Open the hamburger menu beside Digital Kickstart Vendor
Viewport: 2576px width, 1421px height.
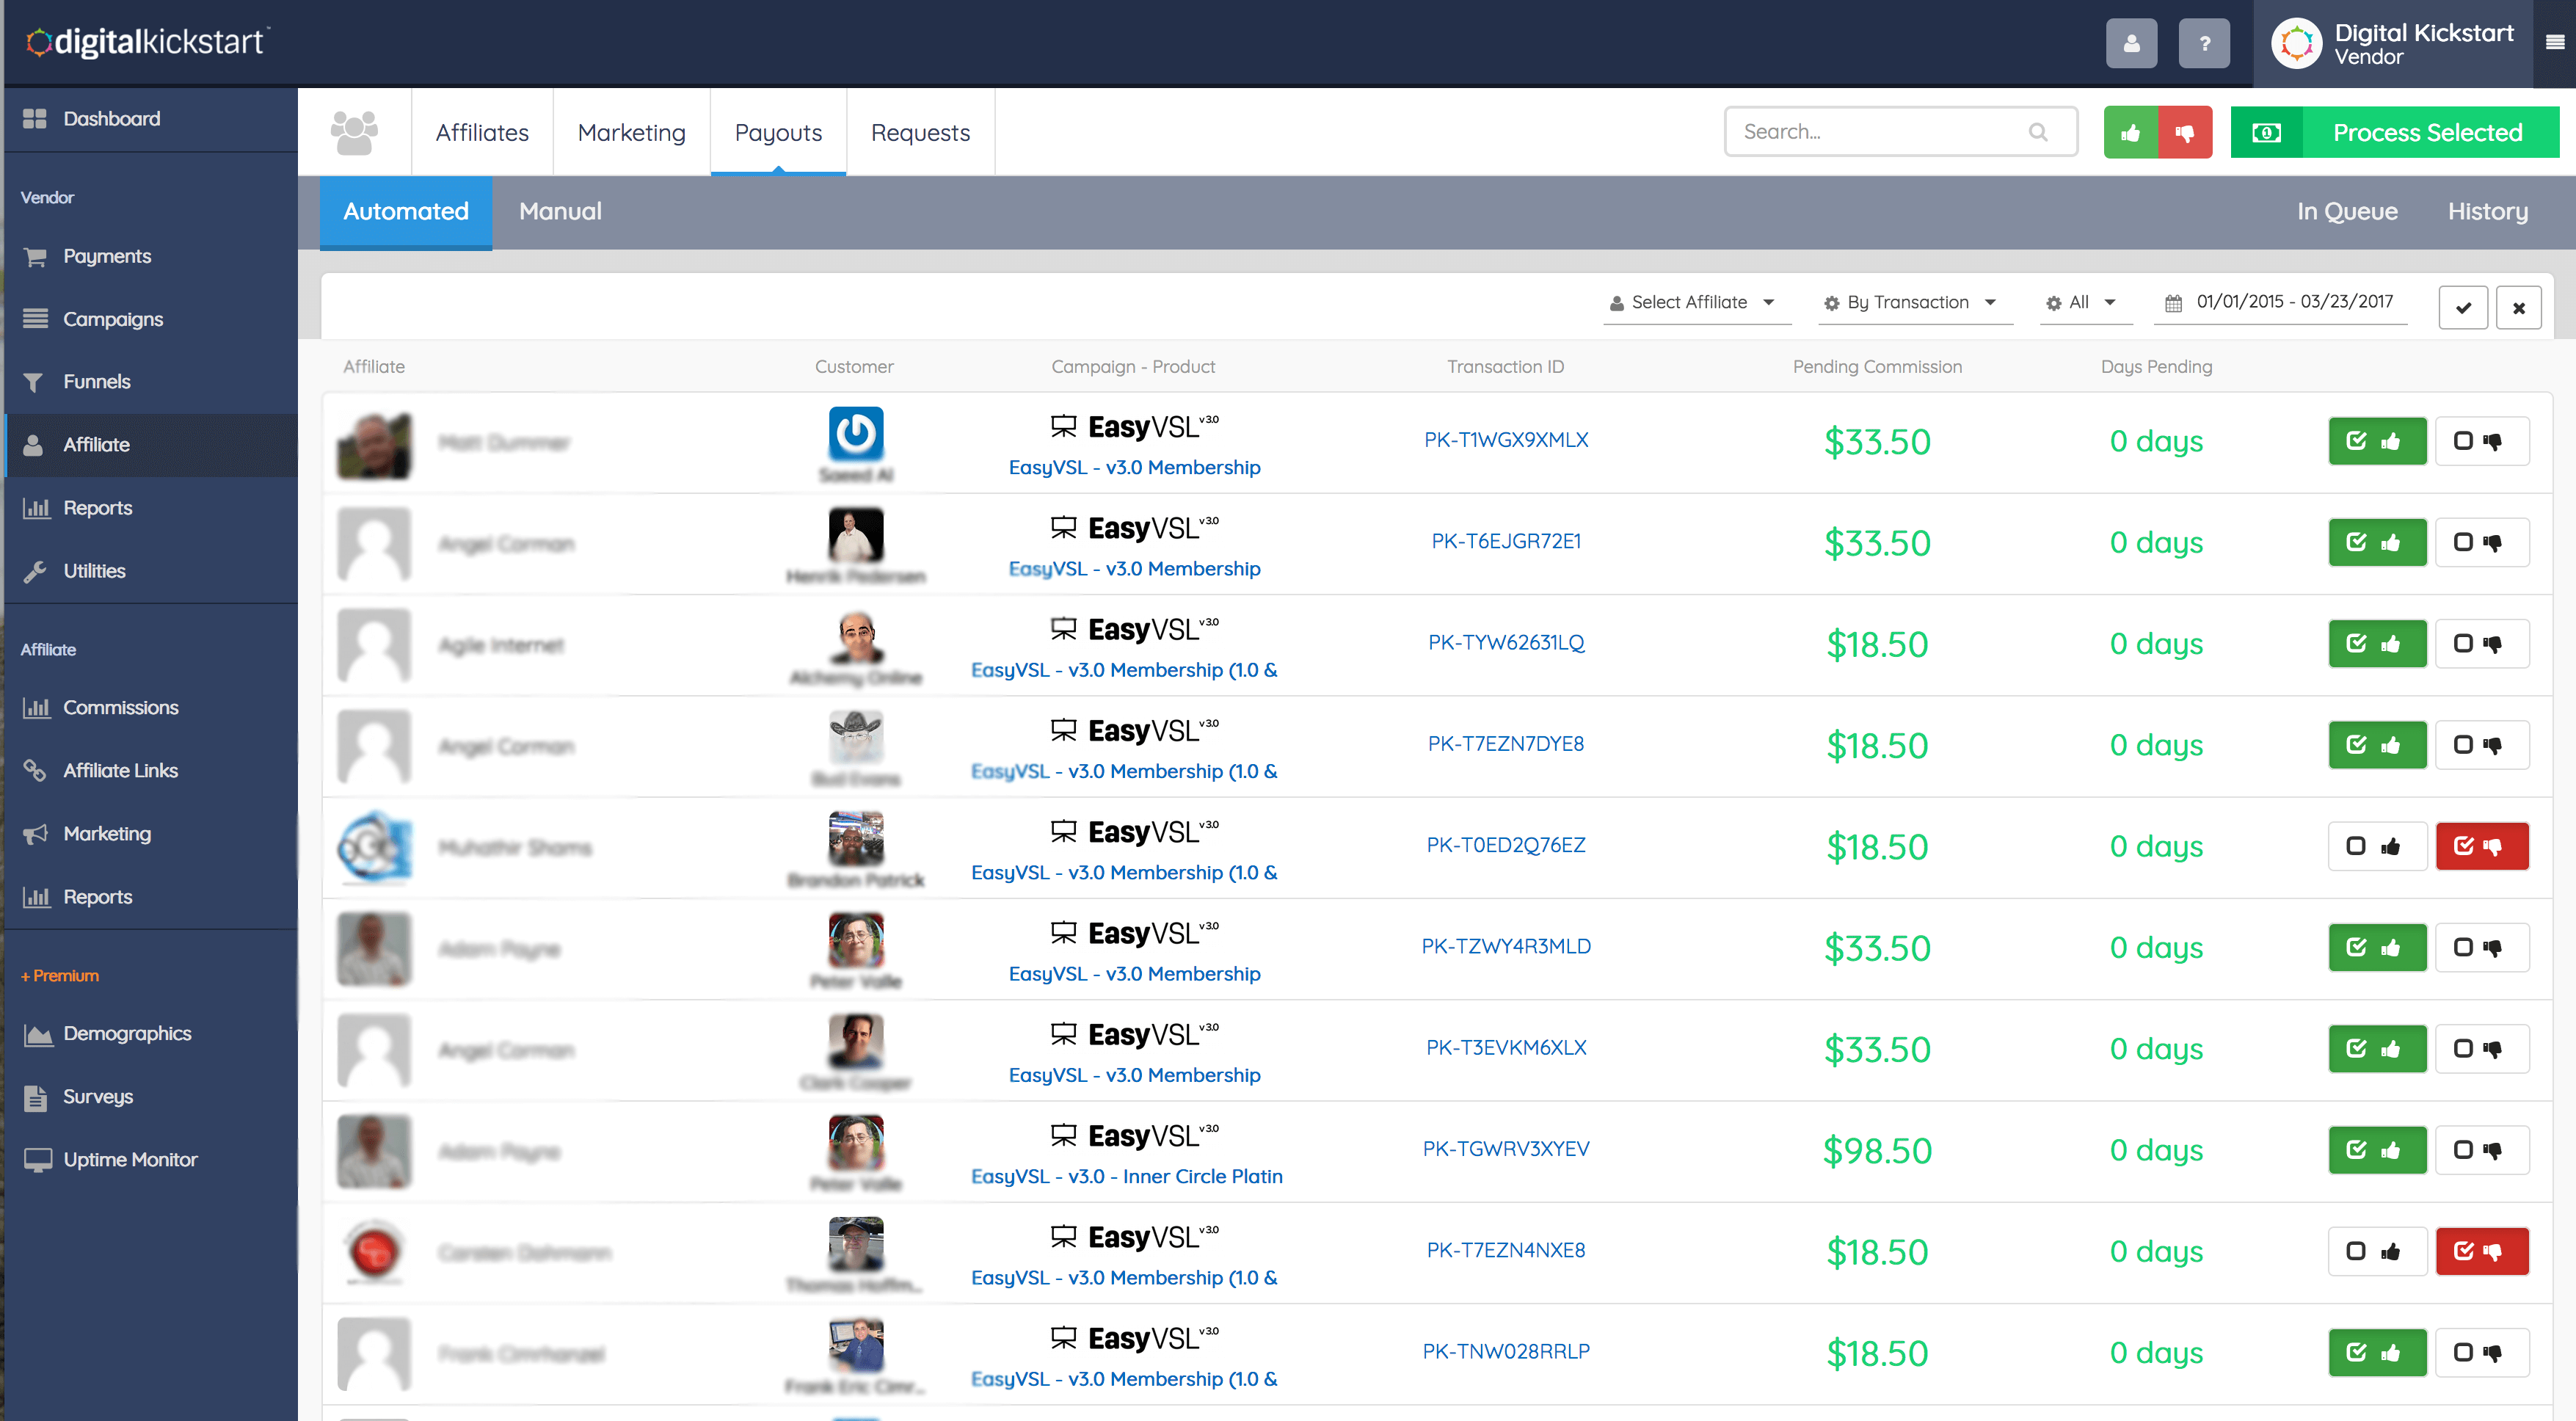tap(2554, 42)
